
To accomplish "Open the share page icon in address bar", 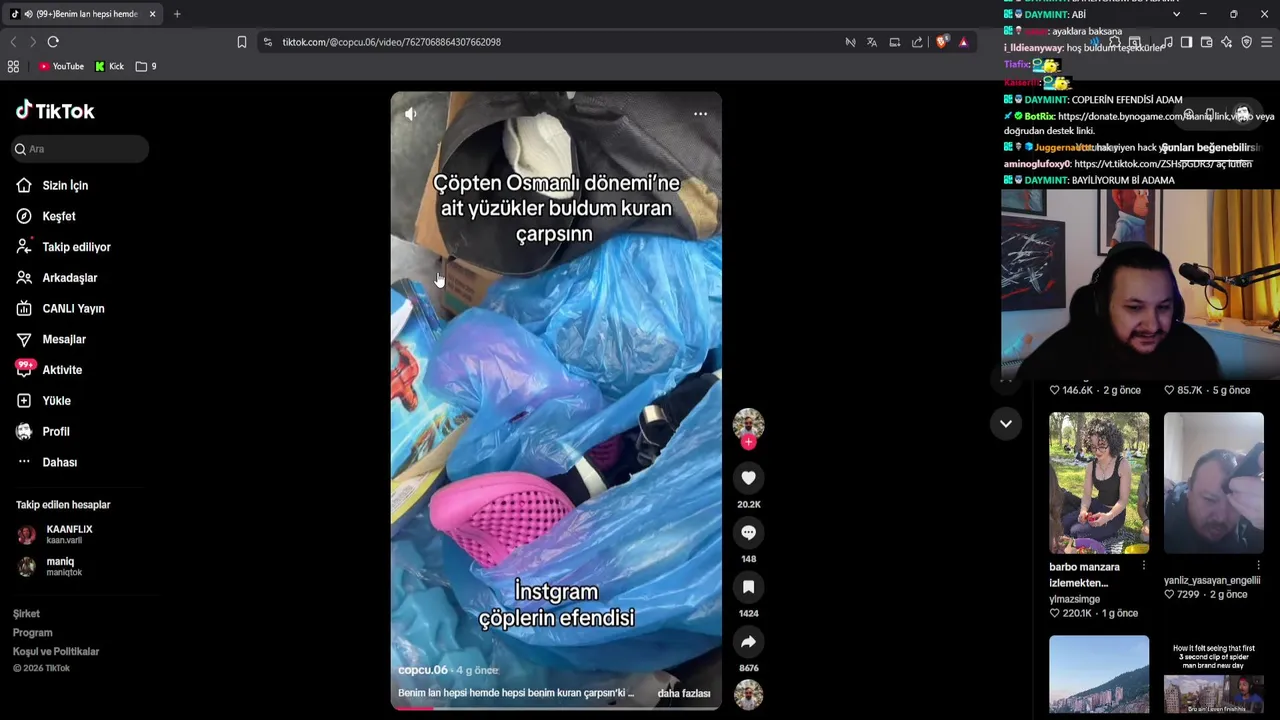I will [x=917, y=42].
